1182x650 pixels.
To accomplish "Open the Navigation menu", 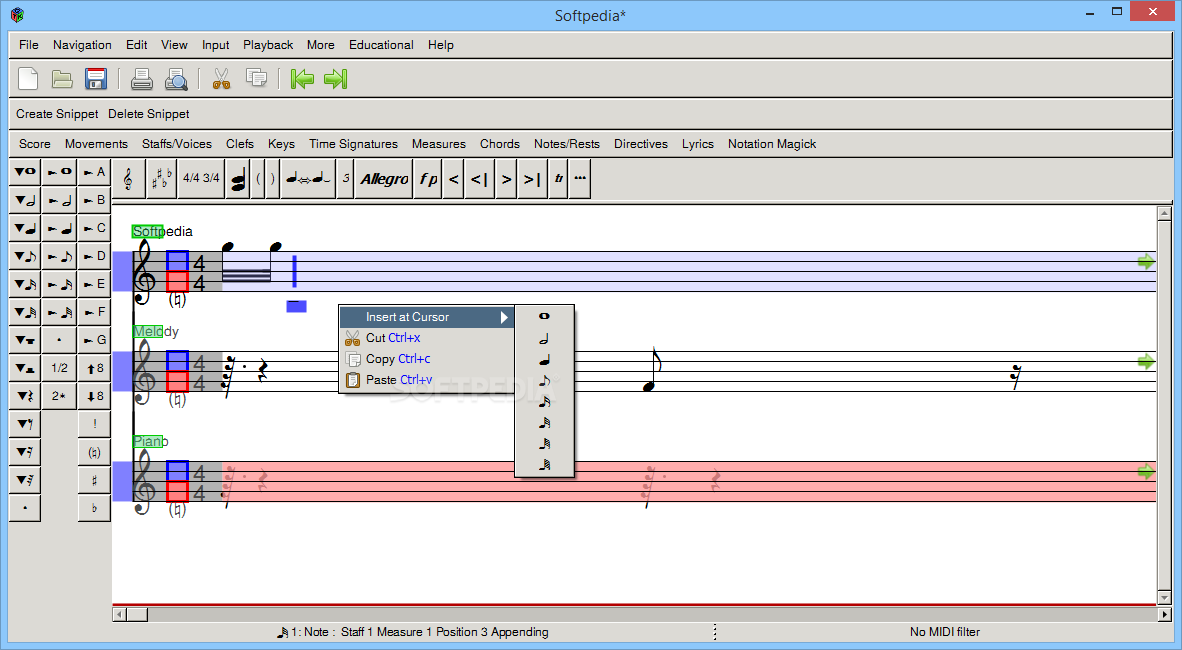I will (82, 44).
